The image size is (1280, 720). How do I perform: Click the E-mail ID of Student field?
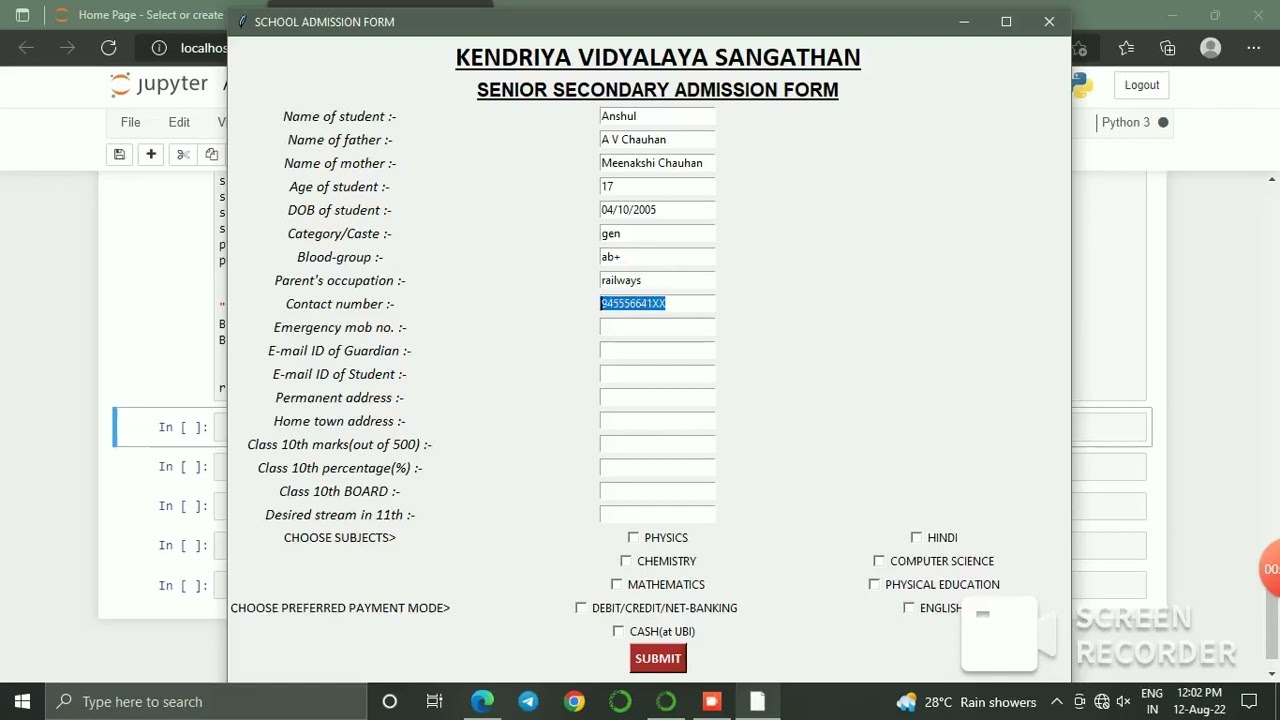point(657,374)
